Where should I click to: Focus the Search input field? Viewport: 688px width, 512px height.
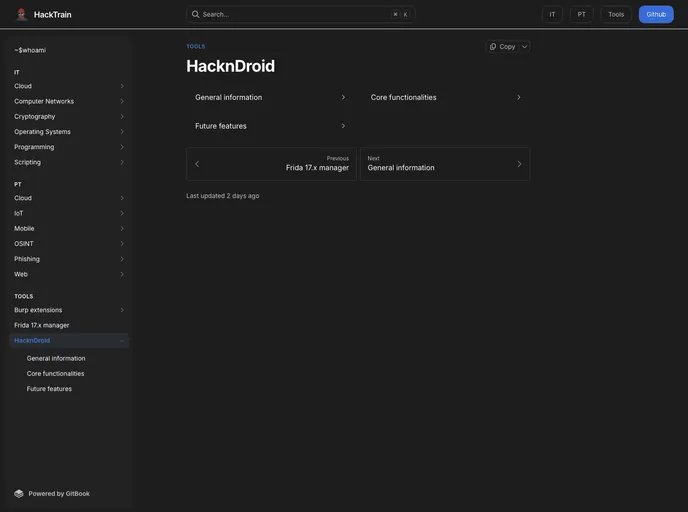[x=301, y=14]
